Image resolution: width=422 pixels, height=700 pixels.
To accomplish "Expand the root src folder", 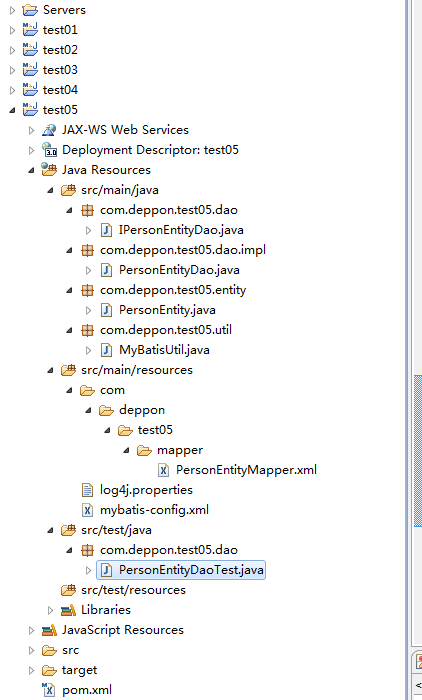I will click(x=31, y=650).
